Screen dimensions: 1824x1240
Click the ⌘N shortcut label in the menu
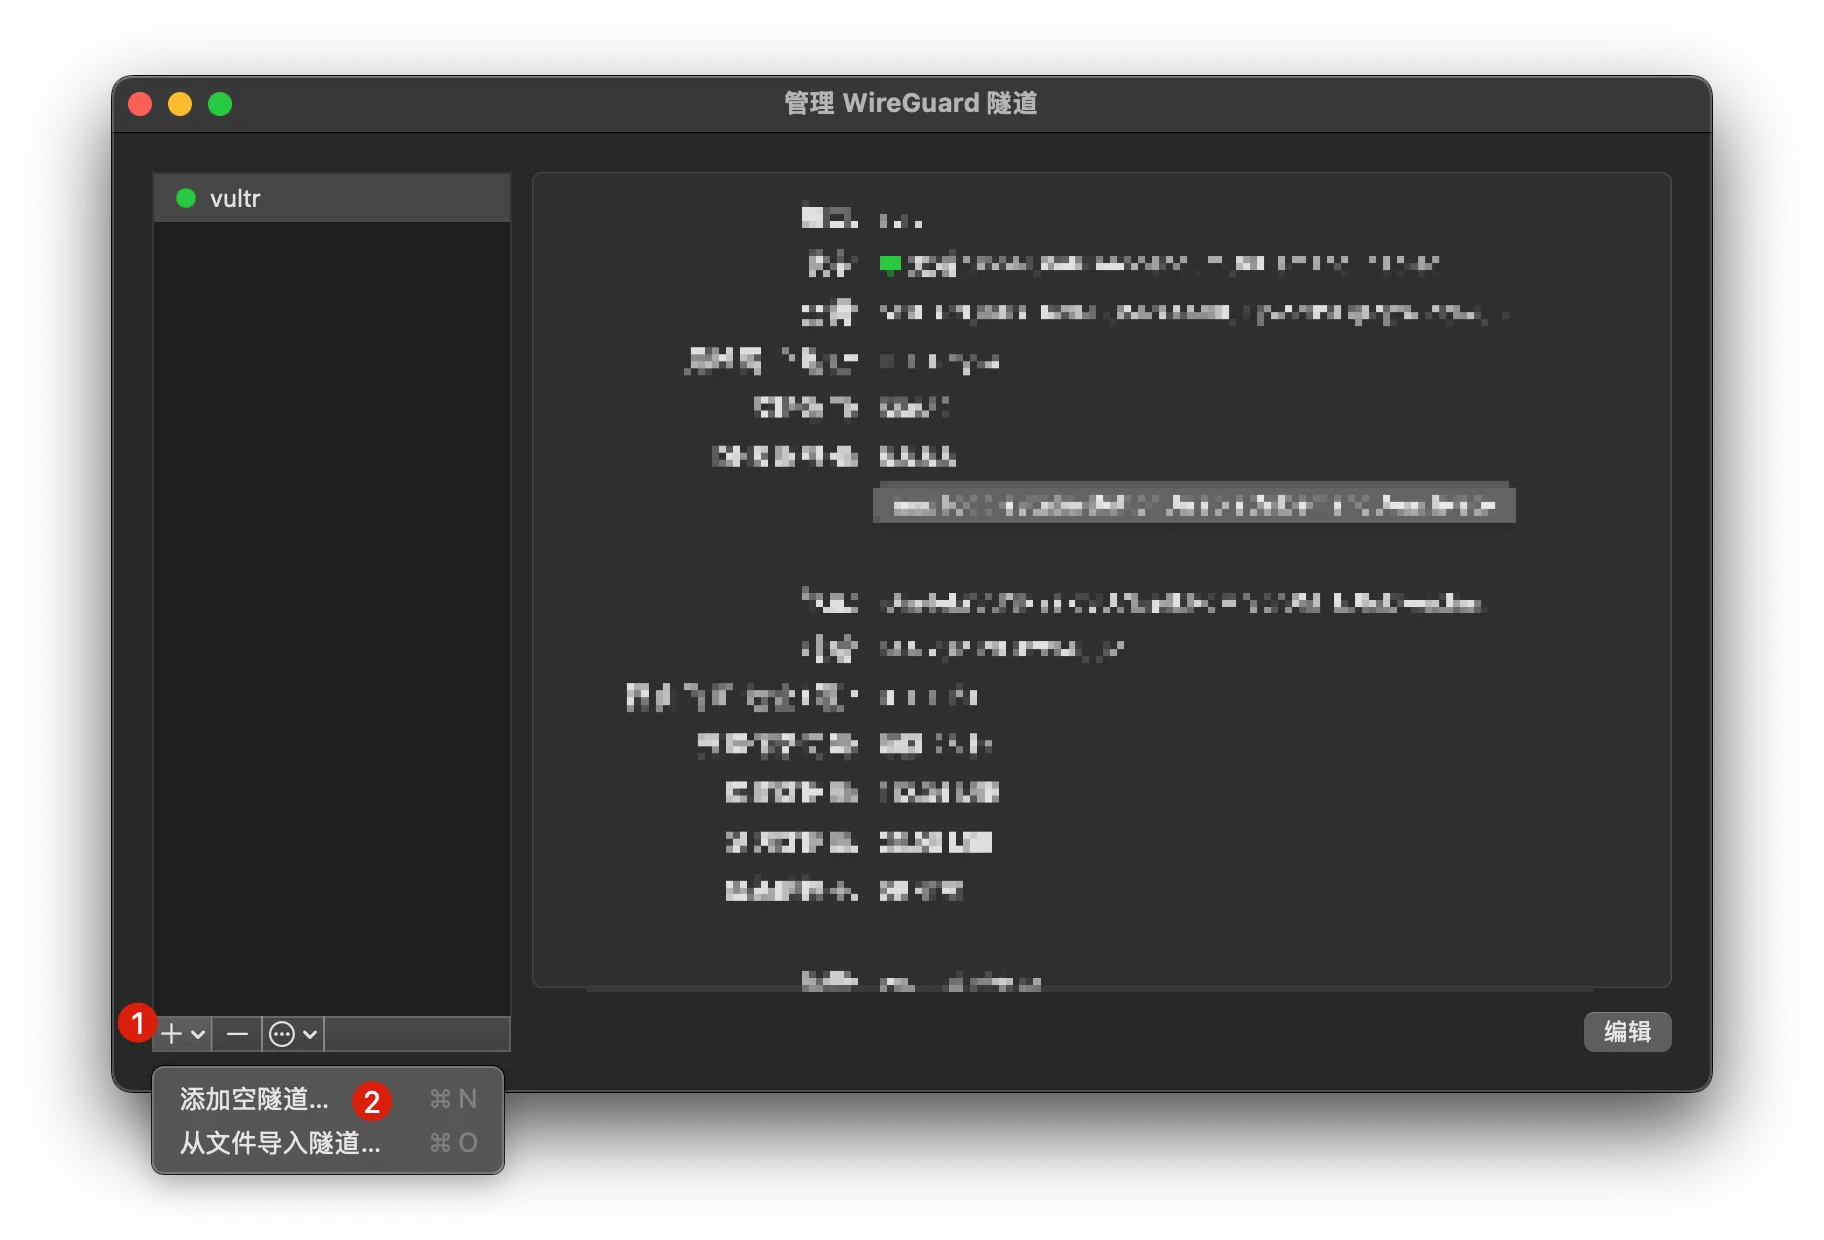pyautogui.click(x=453, y=1098)
